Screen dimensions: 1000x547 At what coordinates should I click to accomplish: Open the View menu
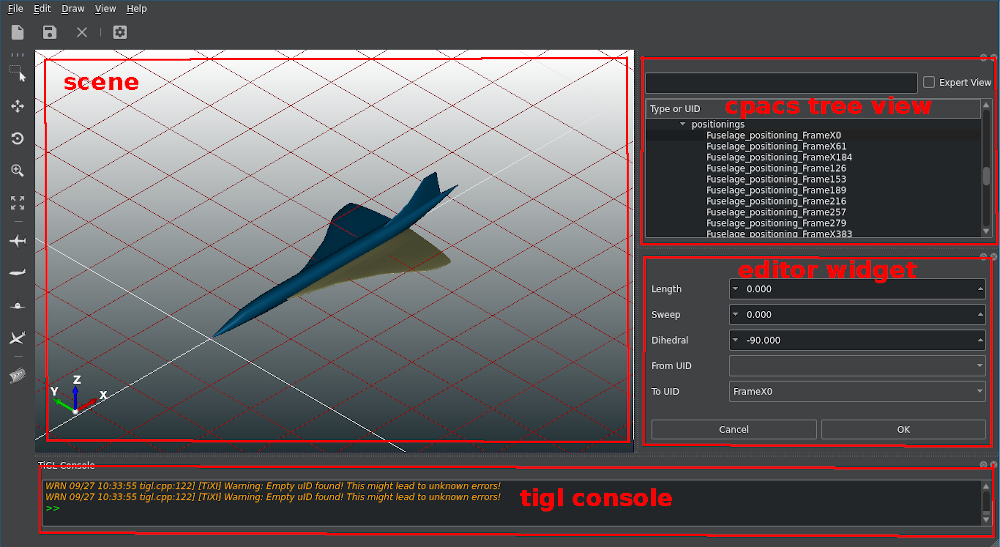(105, 8)
